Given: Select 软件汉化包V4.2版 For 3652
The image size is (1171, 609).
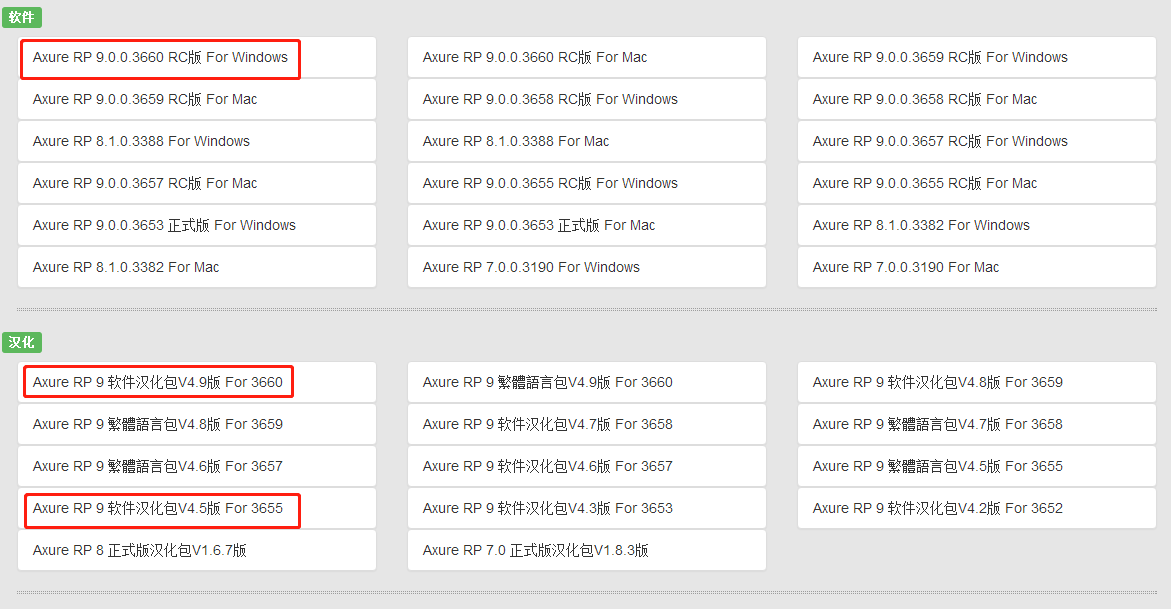Looking at the screenshot, I should [976, 508].
